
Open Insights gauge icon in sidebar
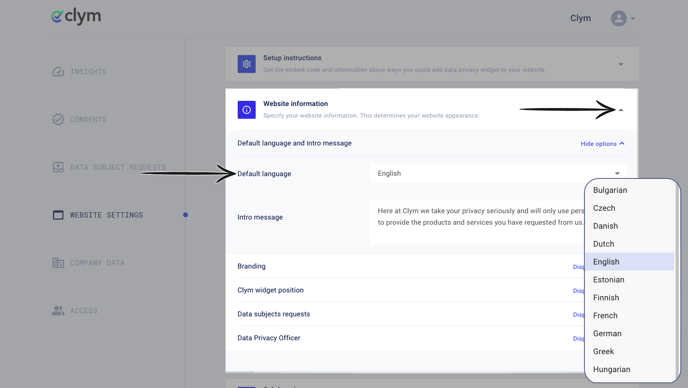click(58, 72)
